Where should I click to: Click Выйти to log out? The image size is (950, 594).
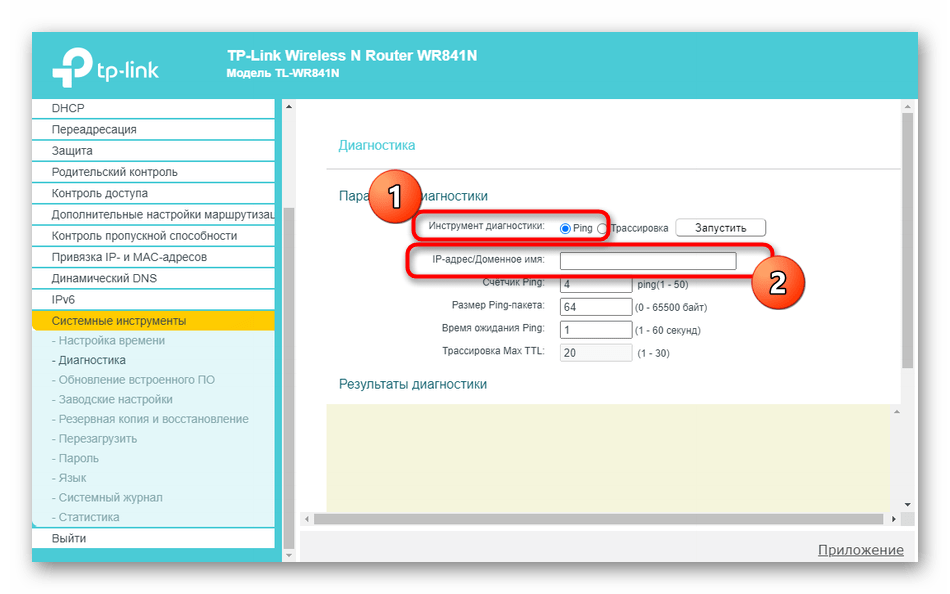[69, 538]
